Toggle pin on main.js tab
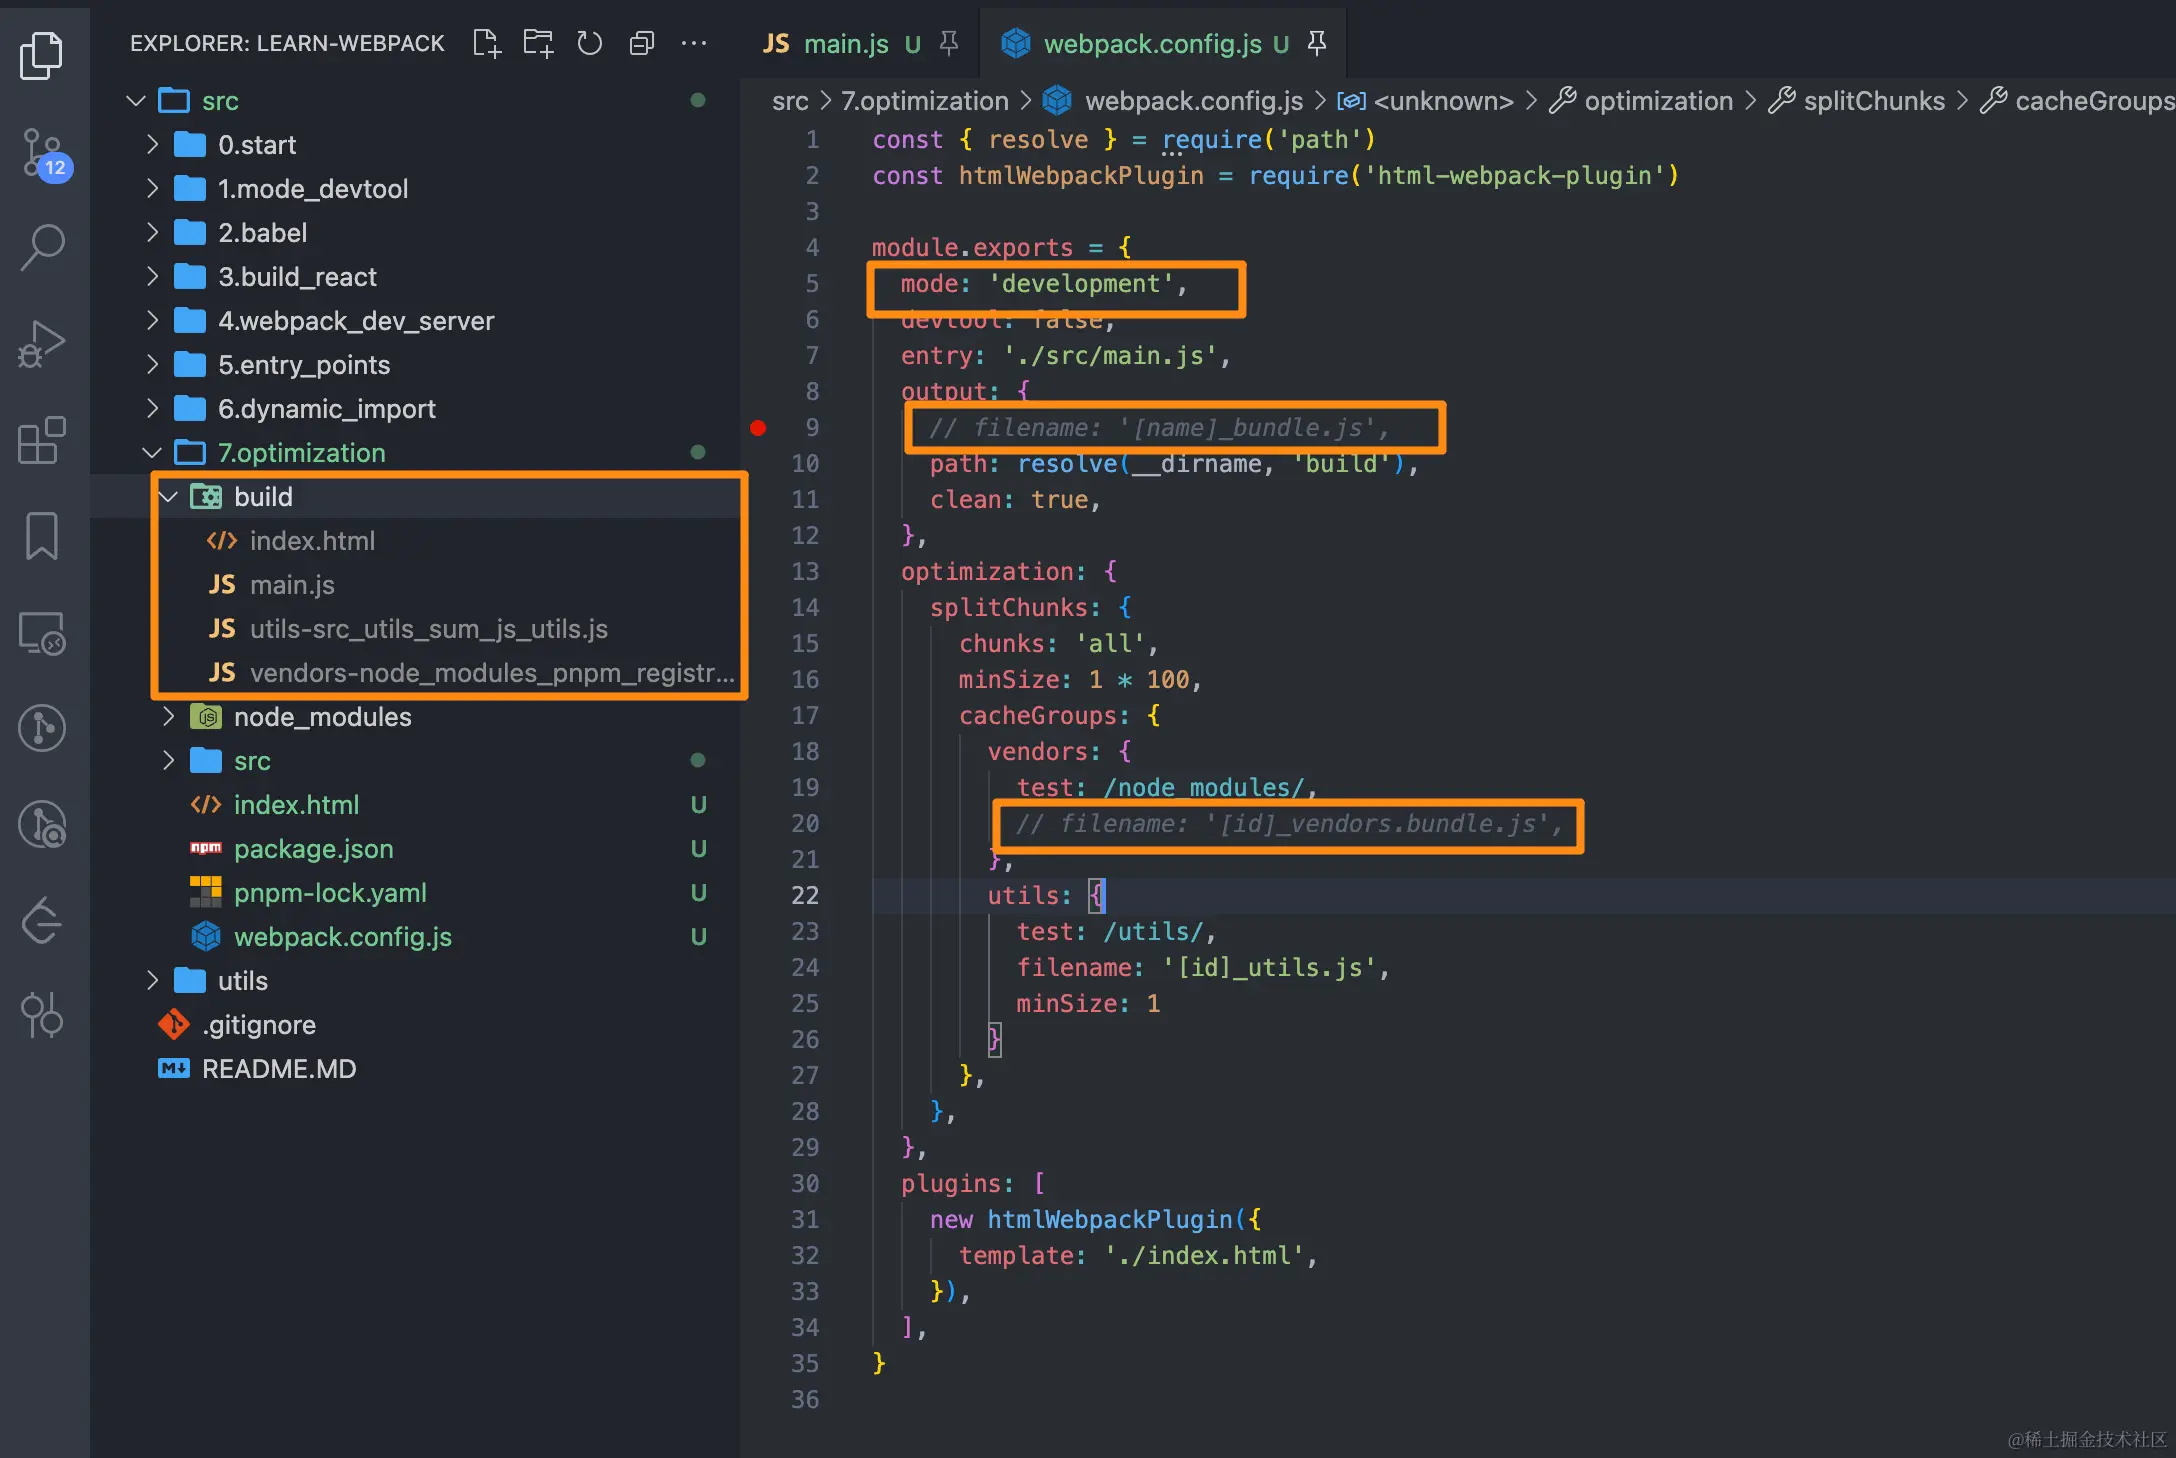 pos(949,43)
